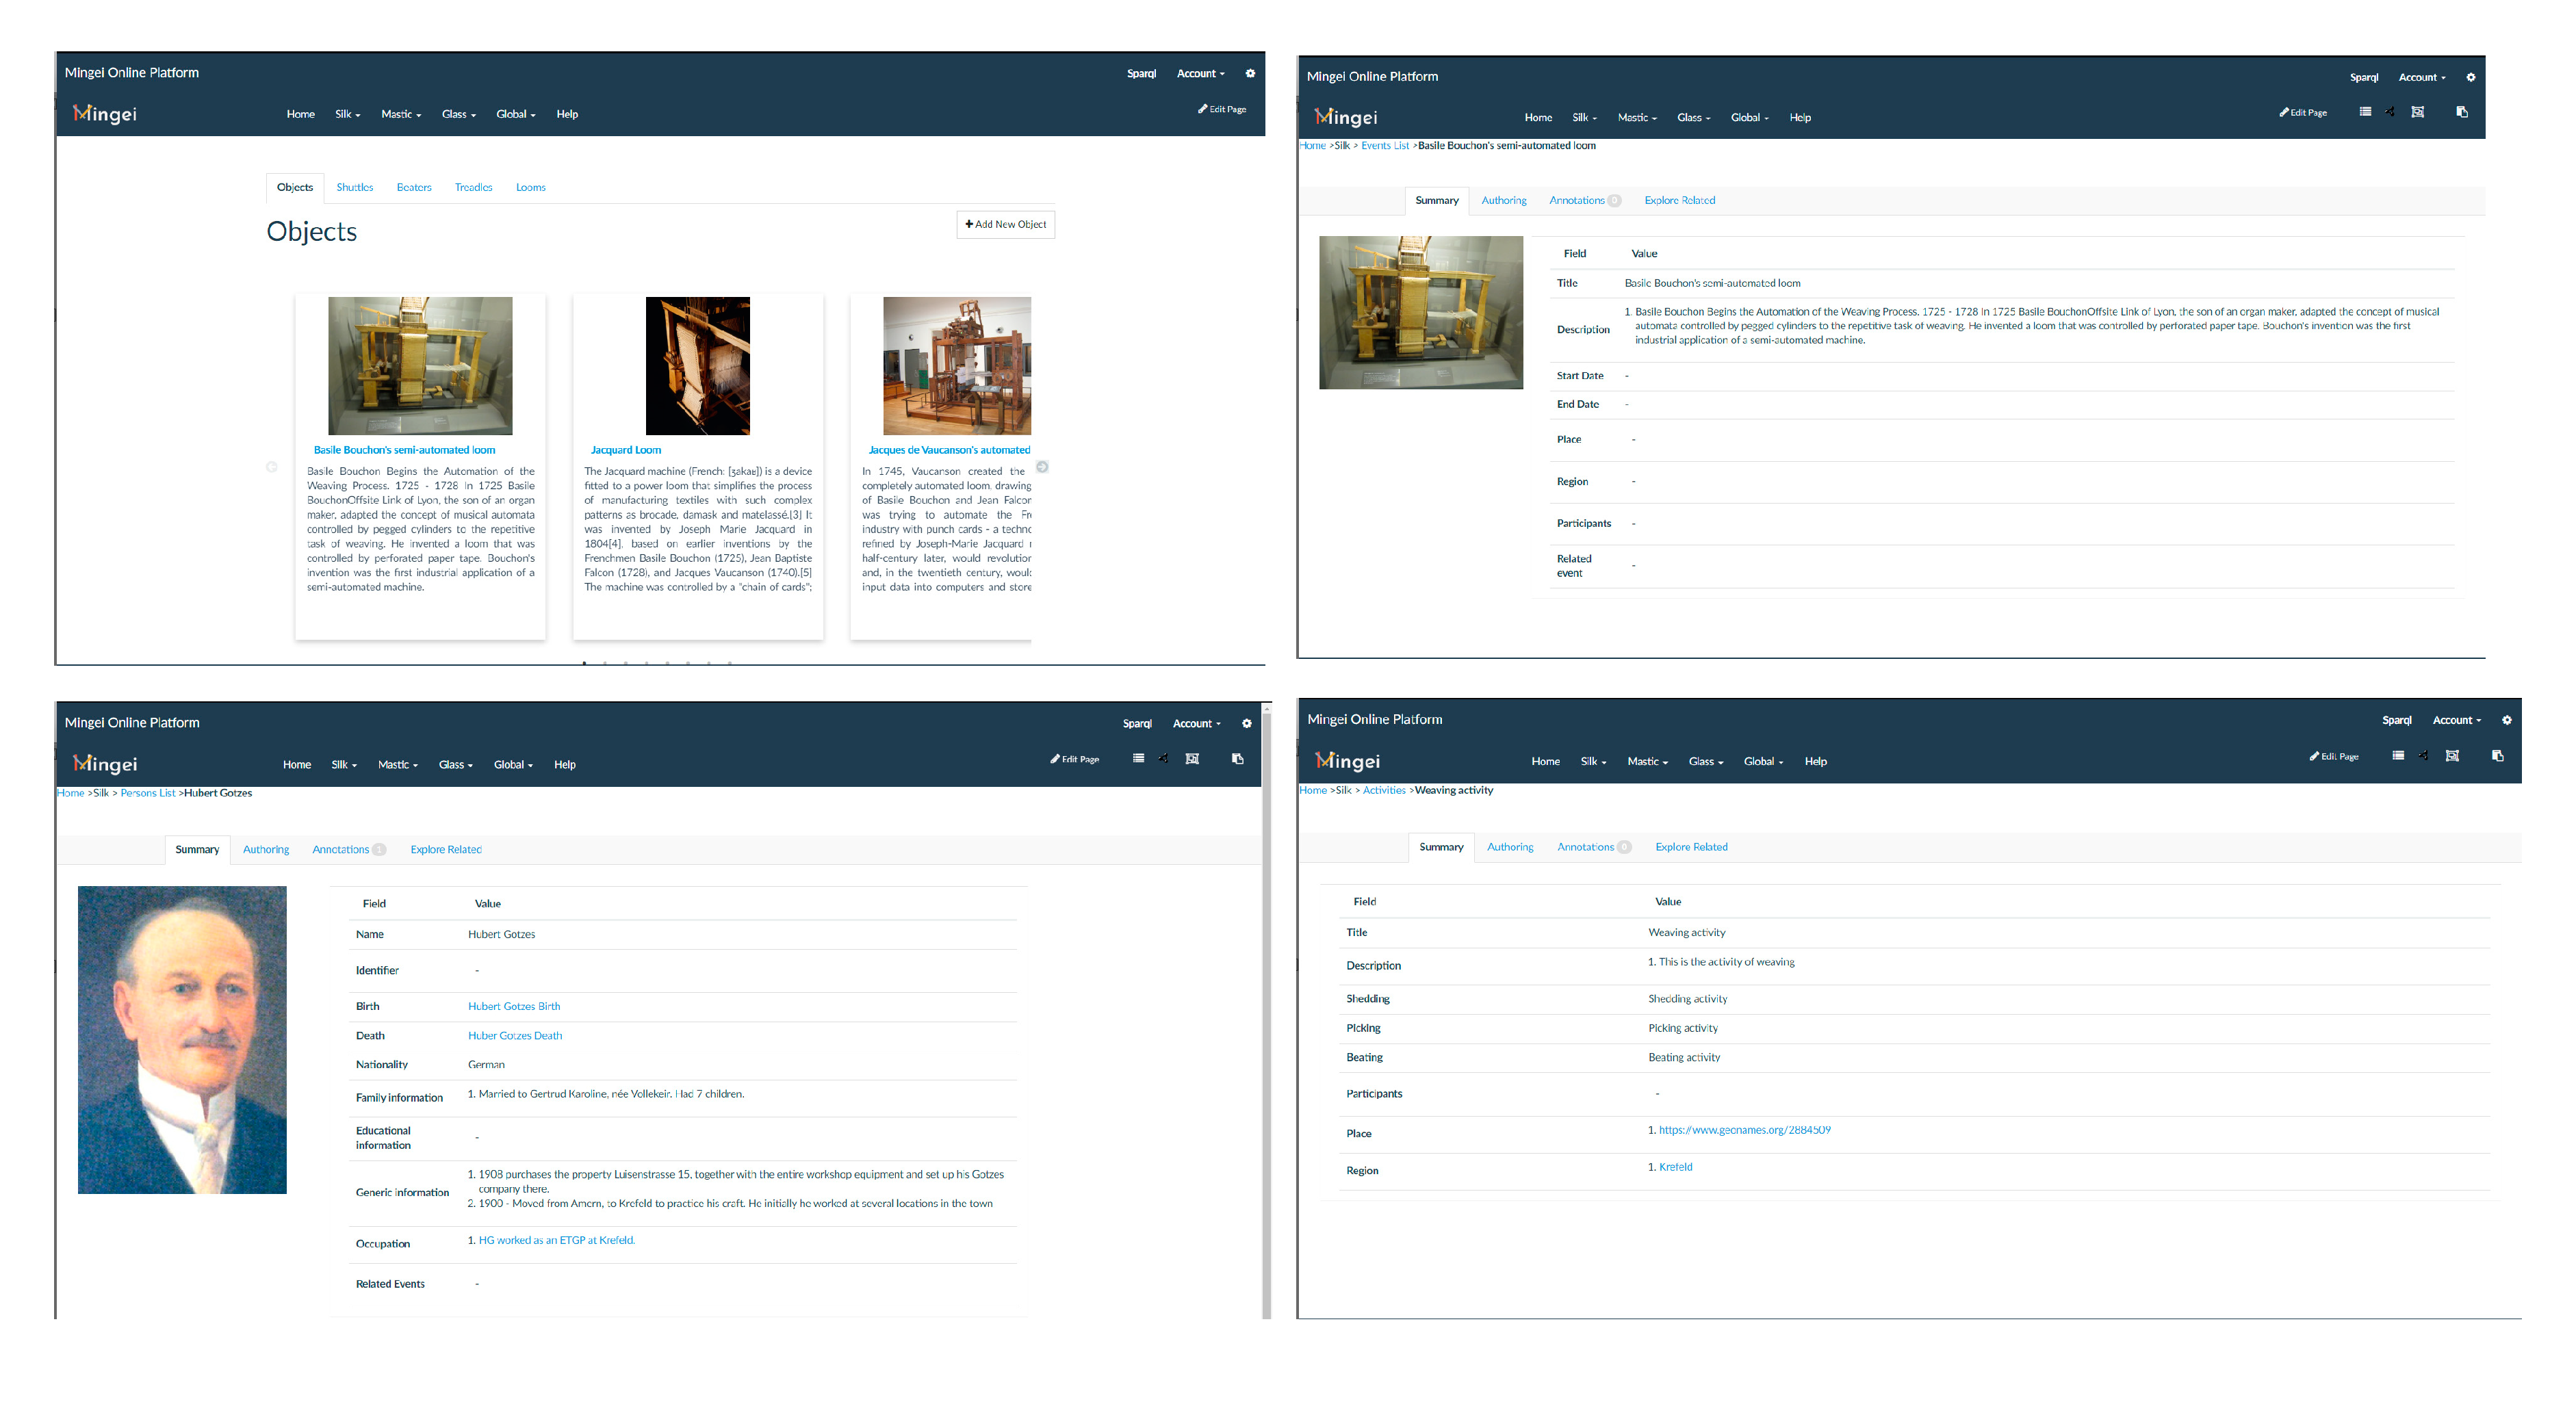Click object-group icon on Basile Bouchon event page
Image resolution: width=2576 pixels, height=1415 pixels.
[x=2417, y=112]
